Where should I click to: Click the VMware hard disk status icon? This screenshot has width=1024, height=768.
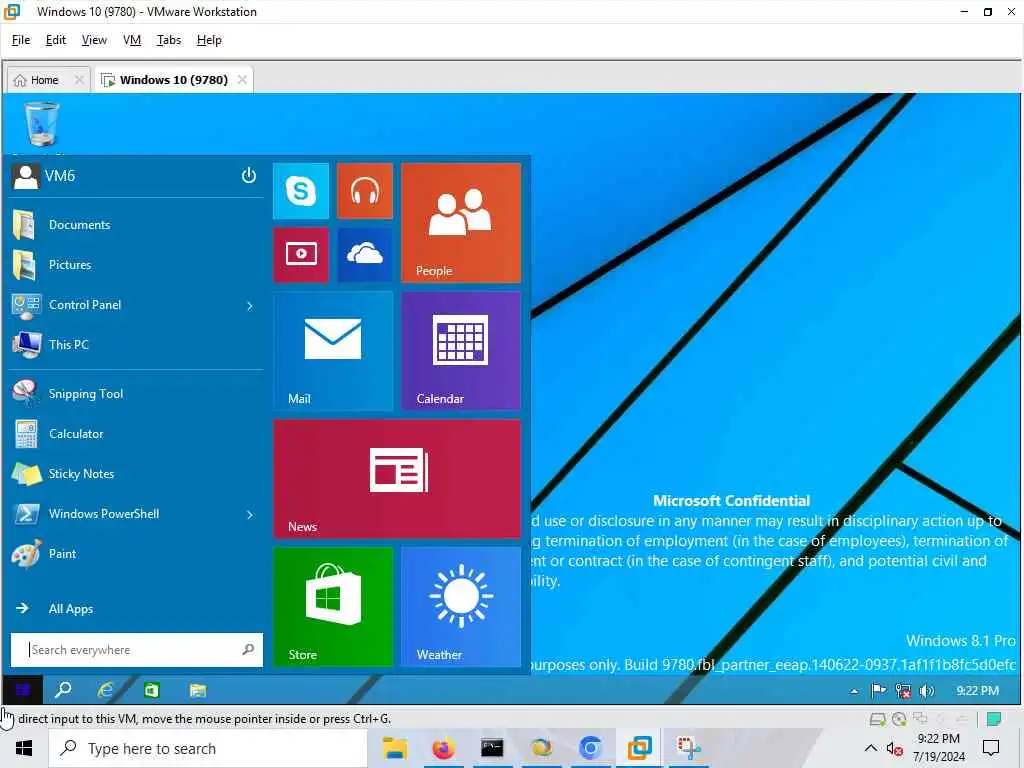877,719
